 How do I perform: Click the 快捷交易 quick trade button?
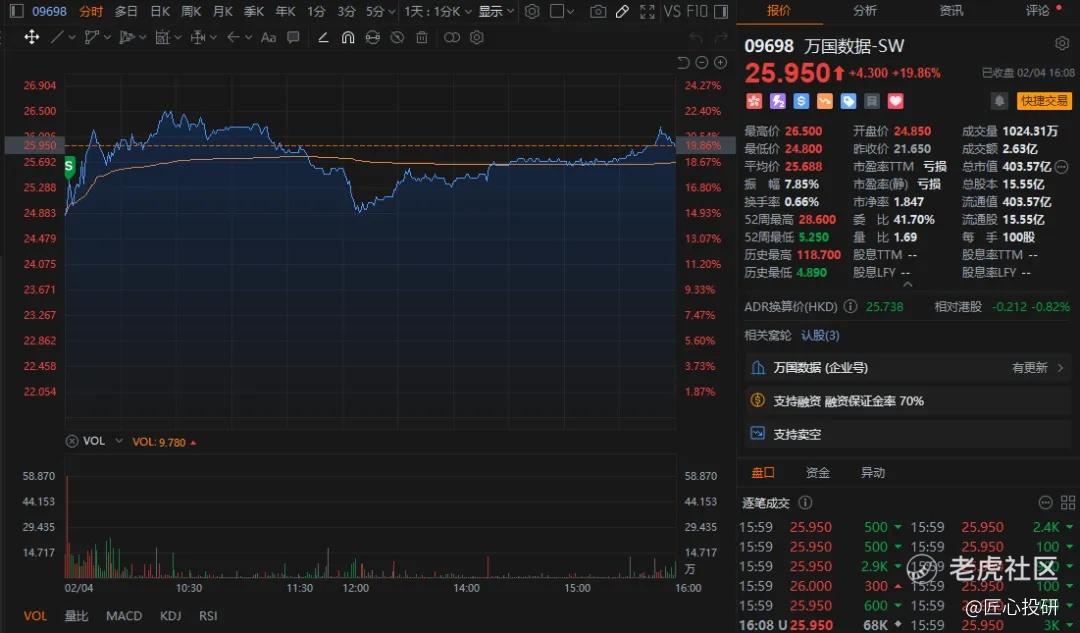pyautogui.click(x=1044, y=101)
